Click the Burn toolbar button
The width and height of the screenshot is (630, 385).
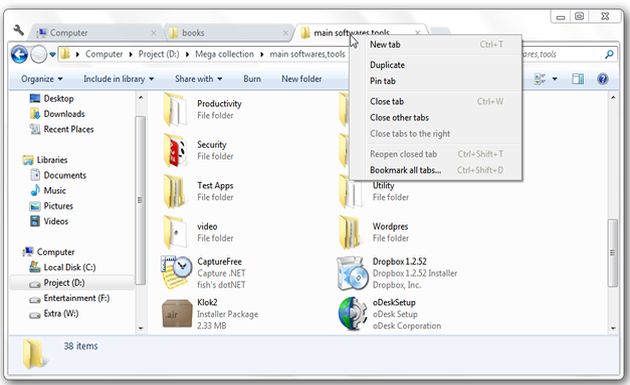click(x=252, y=79)
